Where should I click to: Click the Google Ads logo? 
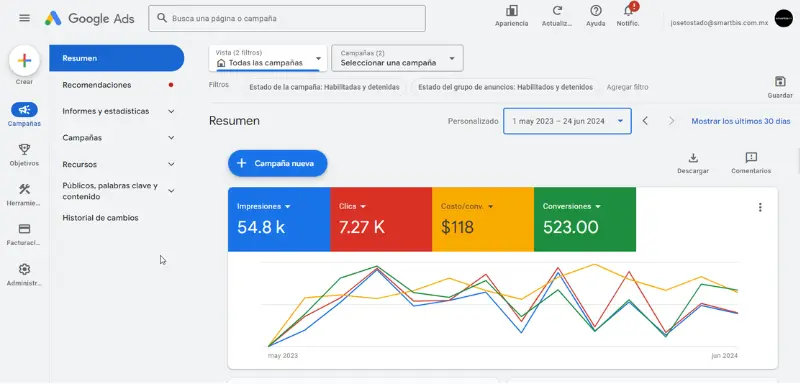(90, 19)
